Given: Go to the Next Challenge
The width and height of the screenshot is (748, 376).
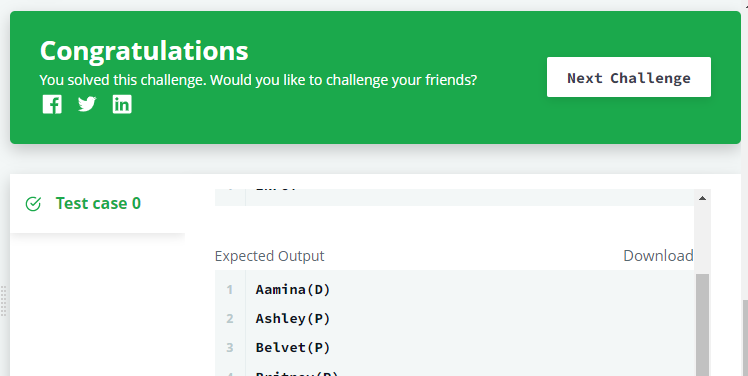Looking at the screenshot, I should click(629, 77).
